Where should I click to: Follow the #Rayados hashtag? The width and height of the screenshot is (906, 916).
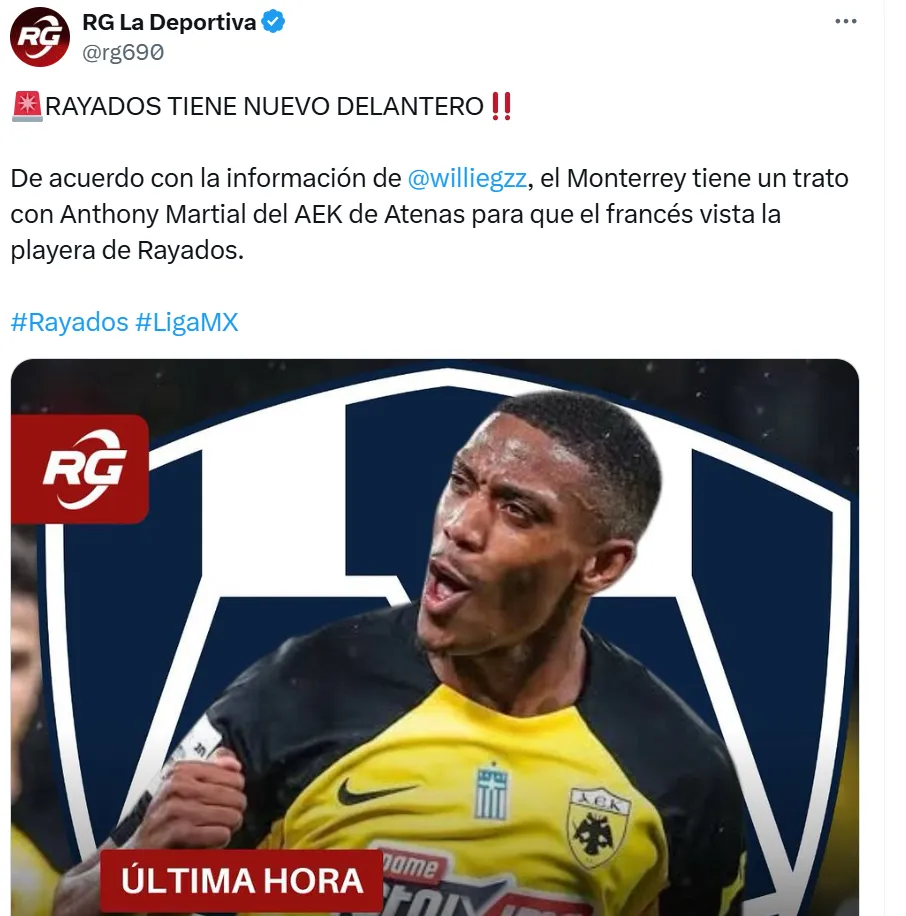tap(70, 322)
